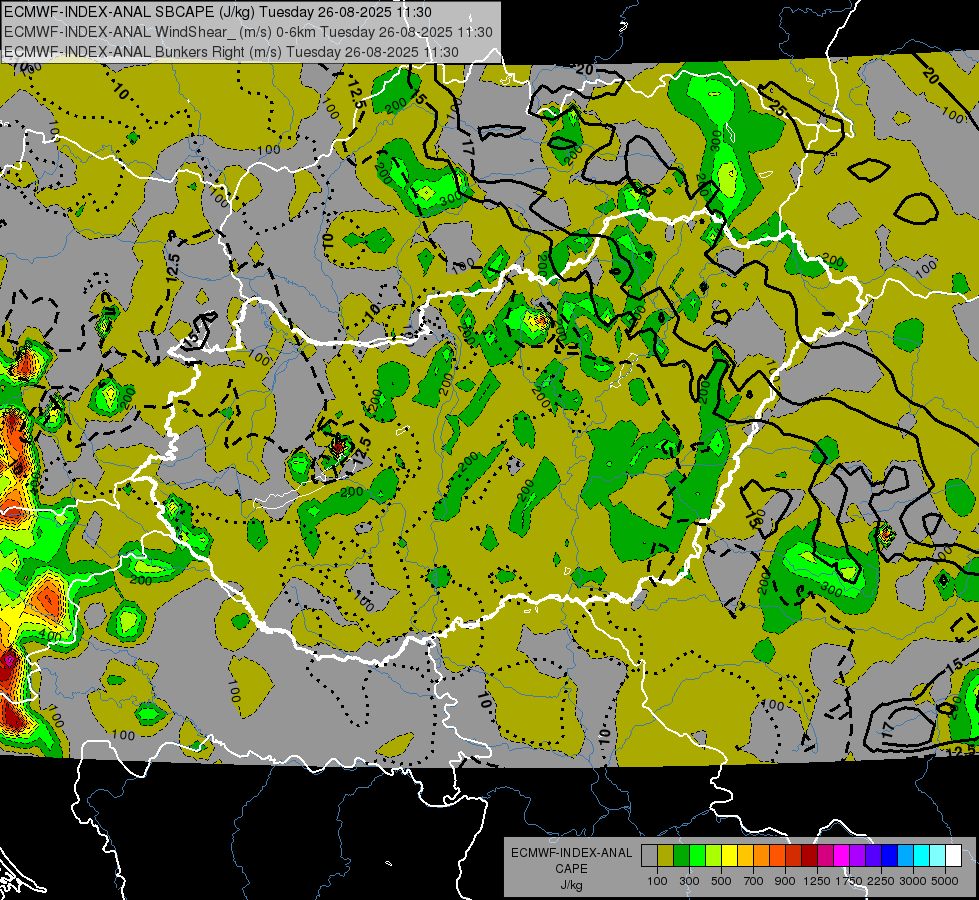Click the 900 legend scale value

click(785, 881)
